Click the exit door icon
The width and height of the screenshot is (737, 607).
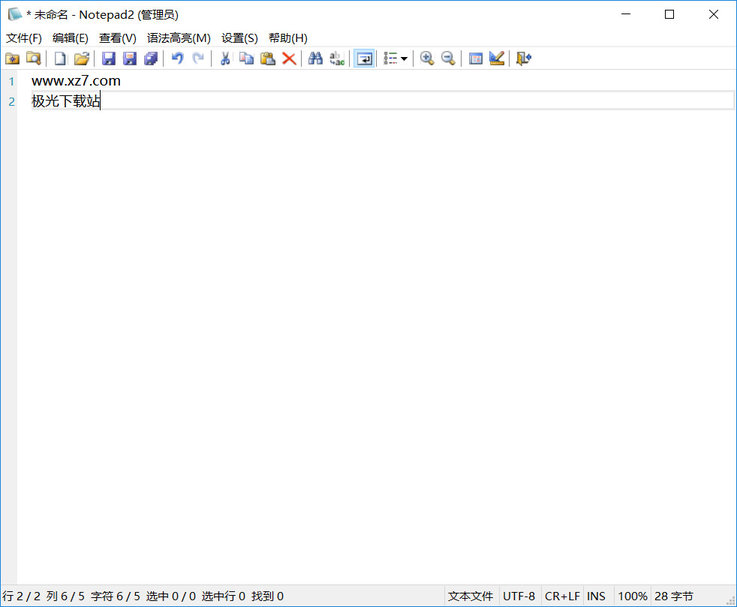pos(524,59)
